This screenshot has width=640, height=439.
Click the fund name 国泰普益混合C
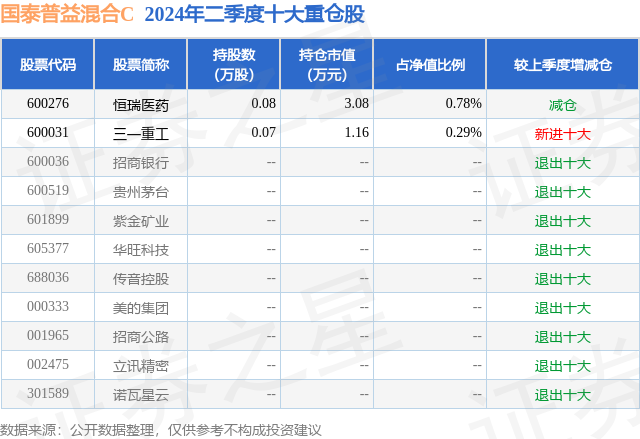coord(67,13)
